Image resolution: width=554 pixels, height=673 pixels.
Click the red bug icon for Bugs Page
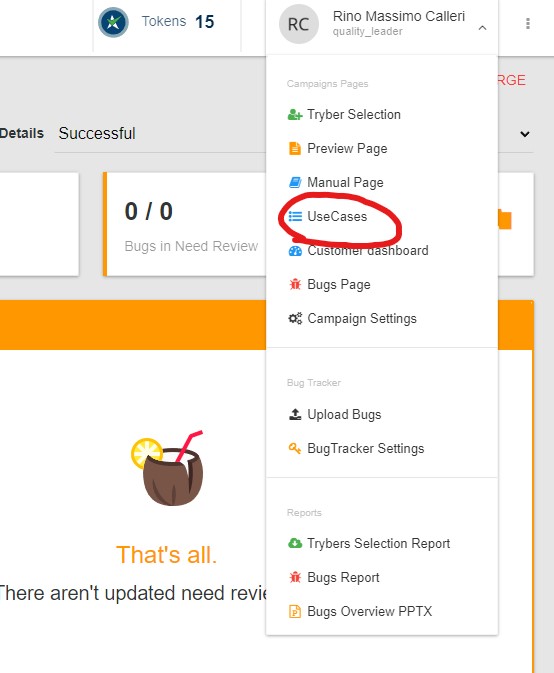295,284
